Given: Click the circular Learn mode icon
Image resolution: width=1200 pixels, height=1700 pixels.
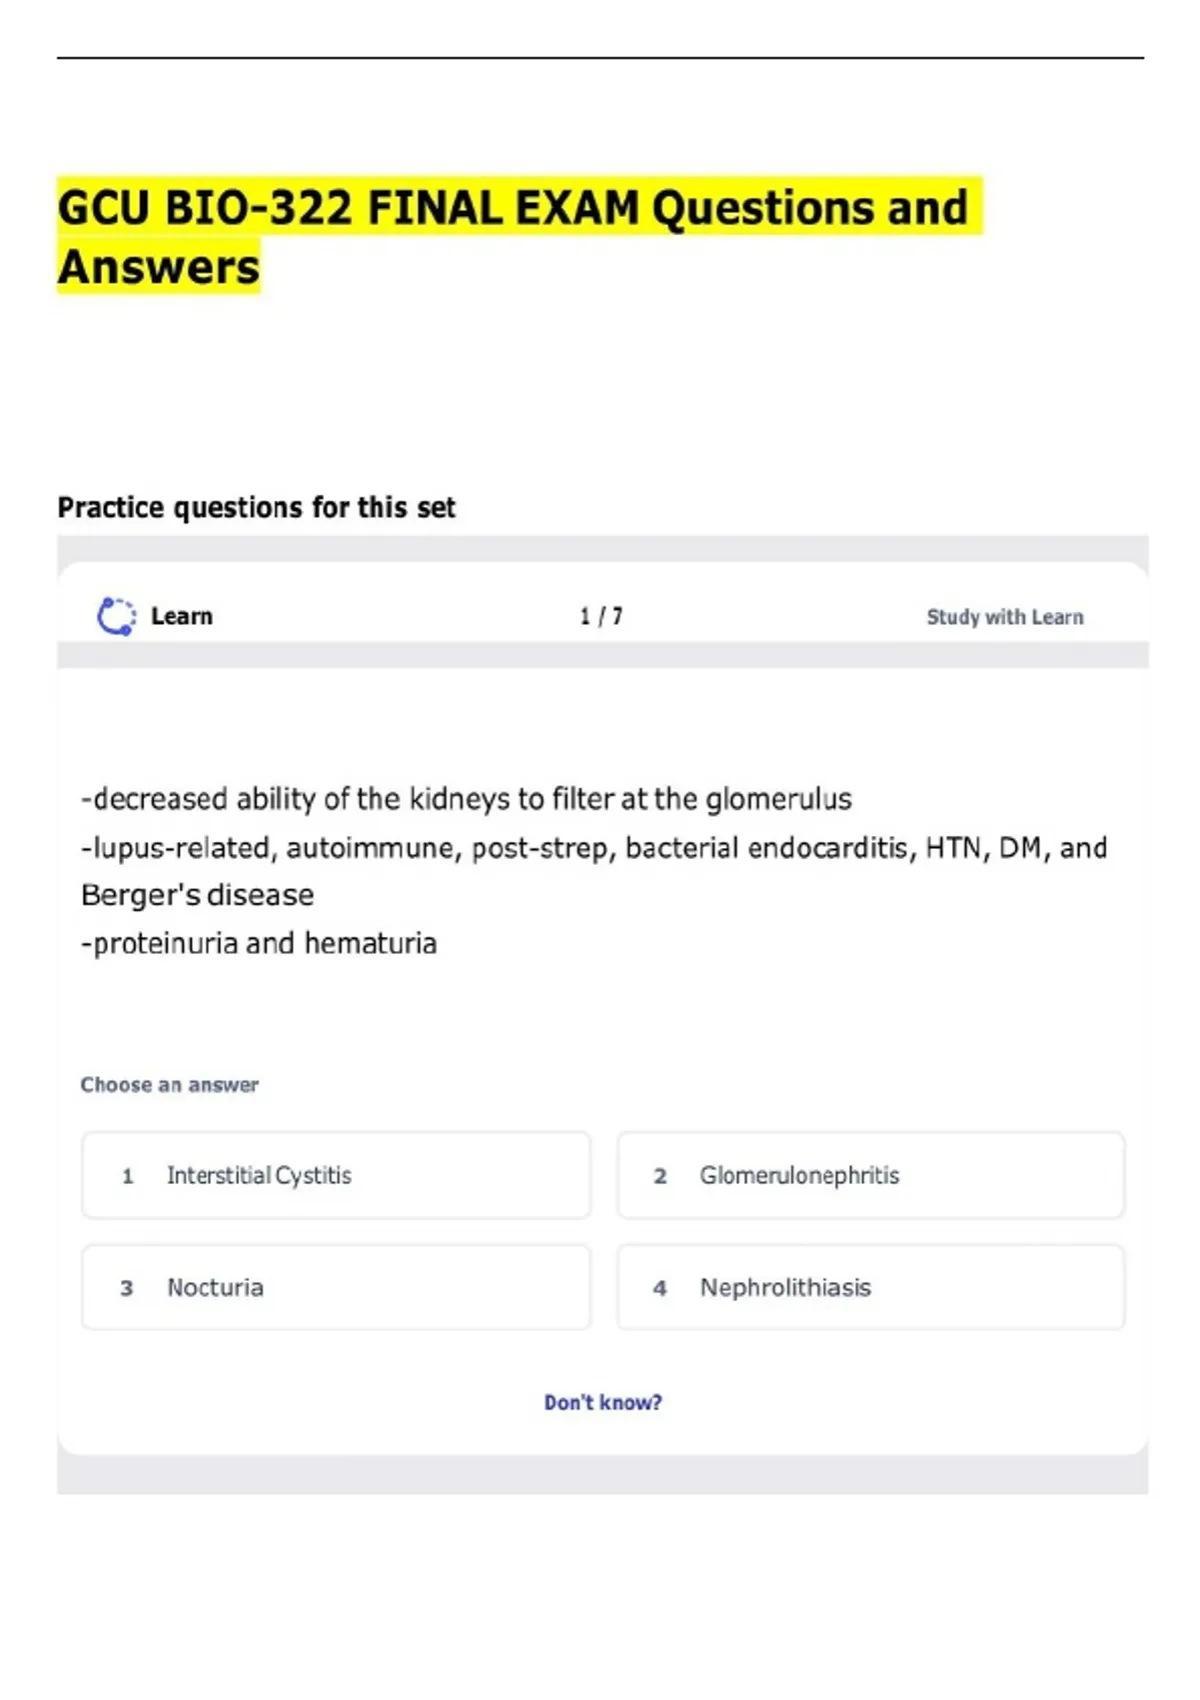Looking at the screenshot, I should pos(116,616).
